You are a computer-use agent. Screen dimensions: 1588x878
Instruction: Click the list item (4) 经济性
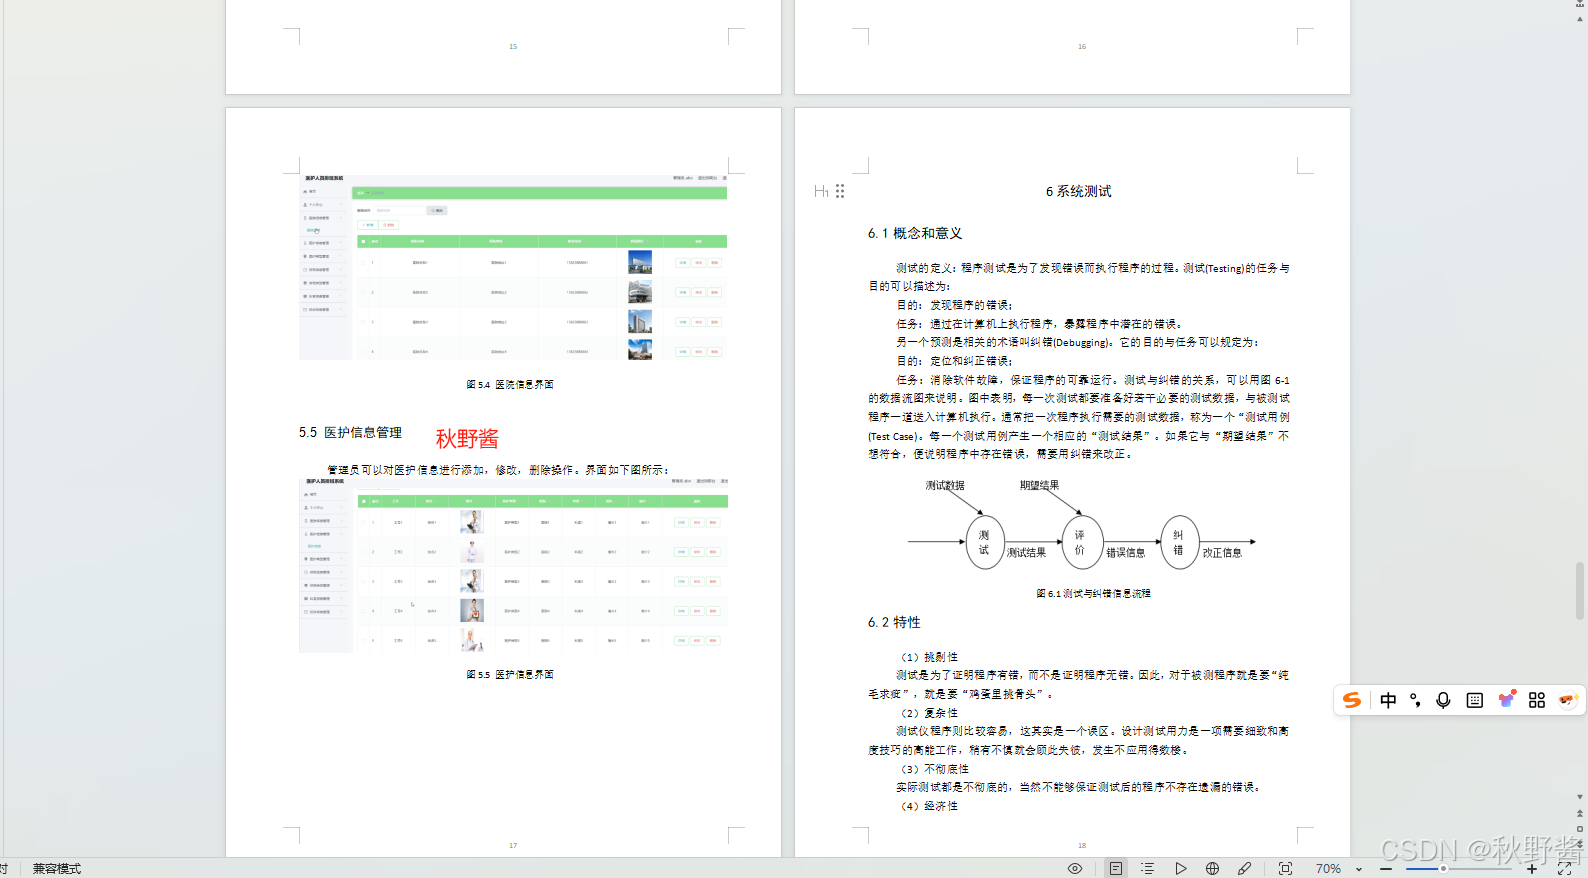point(929,806)
